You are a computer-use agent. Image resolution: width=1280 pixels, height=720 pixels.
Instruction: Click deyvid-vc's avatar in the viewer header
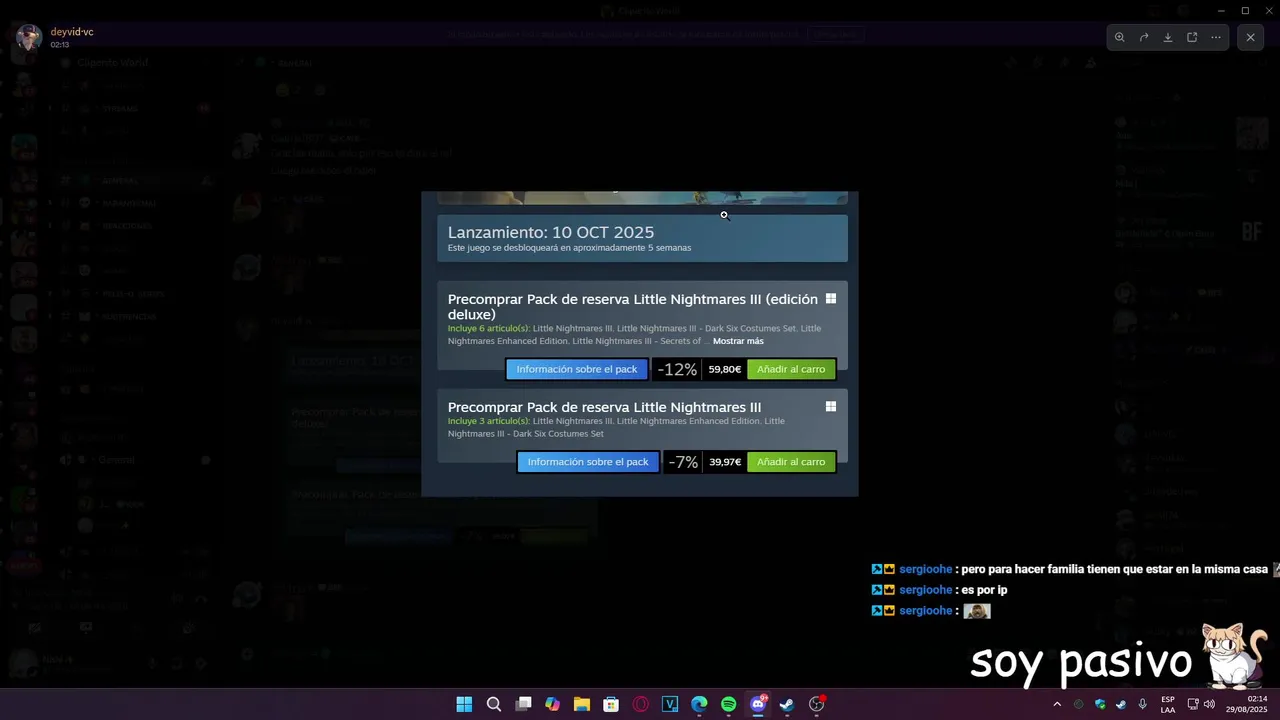[30, 38]
